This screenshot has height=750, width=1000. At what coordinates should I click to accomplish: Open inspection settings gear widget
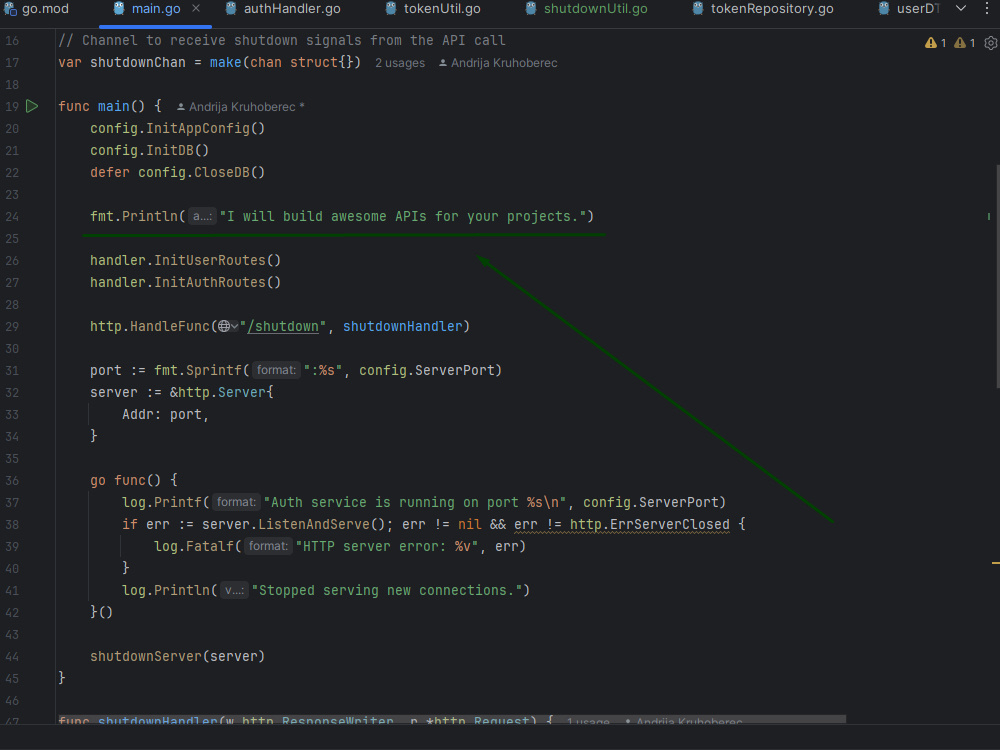click(990, 43)
